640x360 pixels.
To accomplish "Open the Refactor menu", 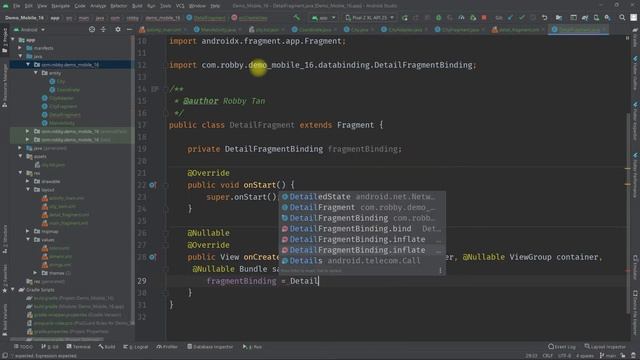I will (x=118, y=6).
